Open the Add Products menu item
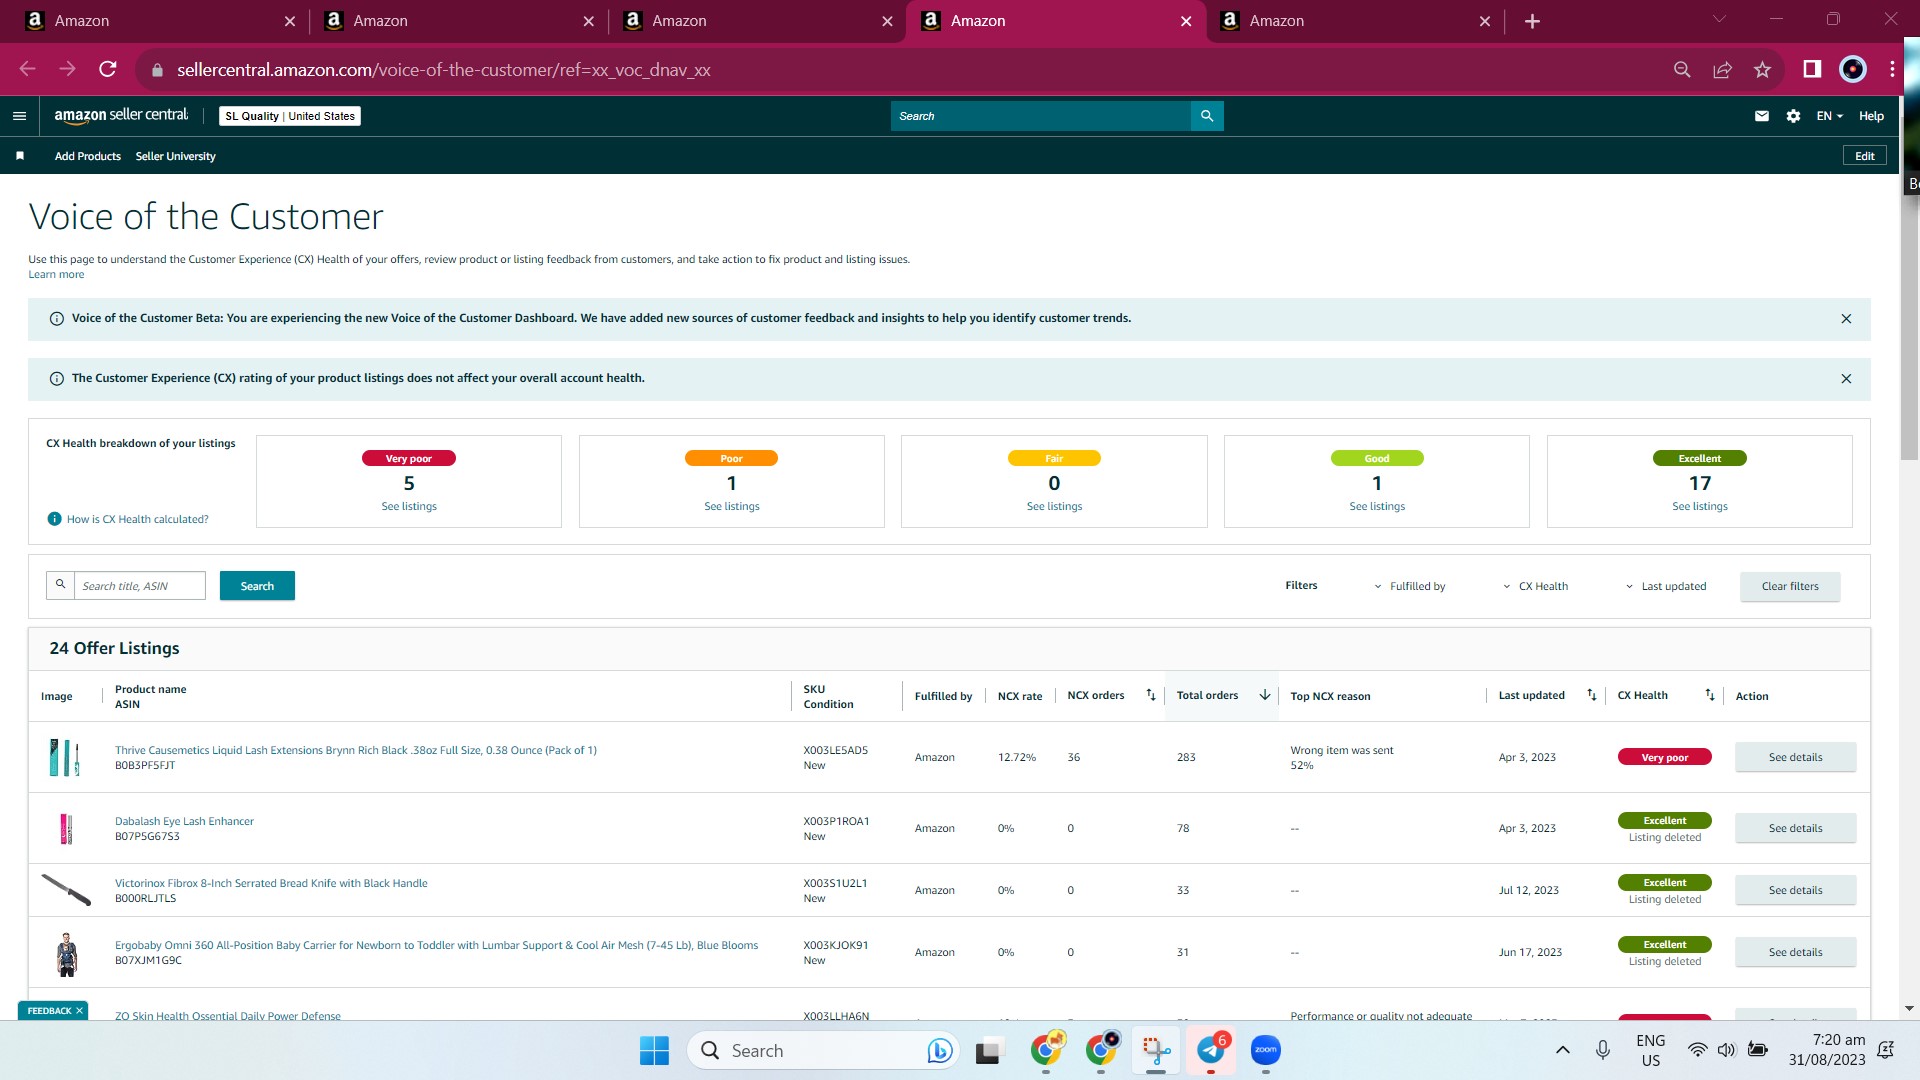This screenshot has height=1080, width=1920. click(88, 156)
